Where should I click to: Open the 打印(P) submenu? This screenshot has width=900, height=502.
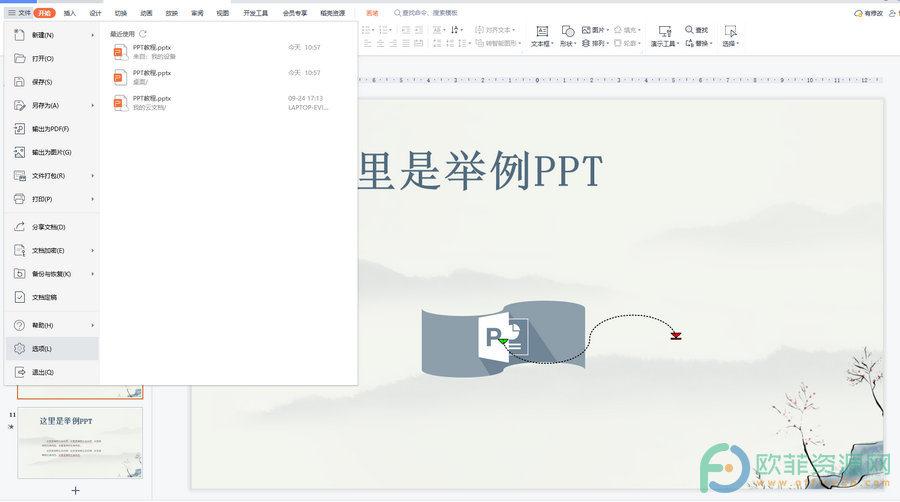coord(52,199)
